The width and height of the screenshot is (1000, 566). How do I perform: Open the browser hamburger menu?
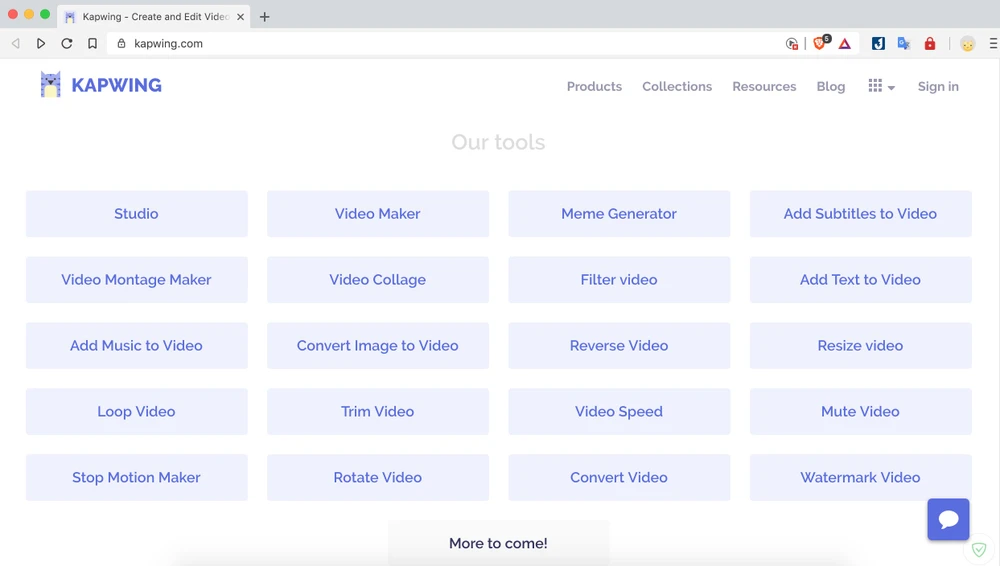(x=993, y=43)
